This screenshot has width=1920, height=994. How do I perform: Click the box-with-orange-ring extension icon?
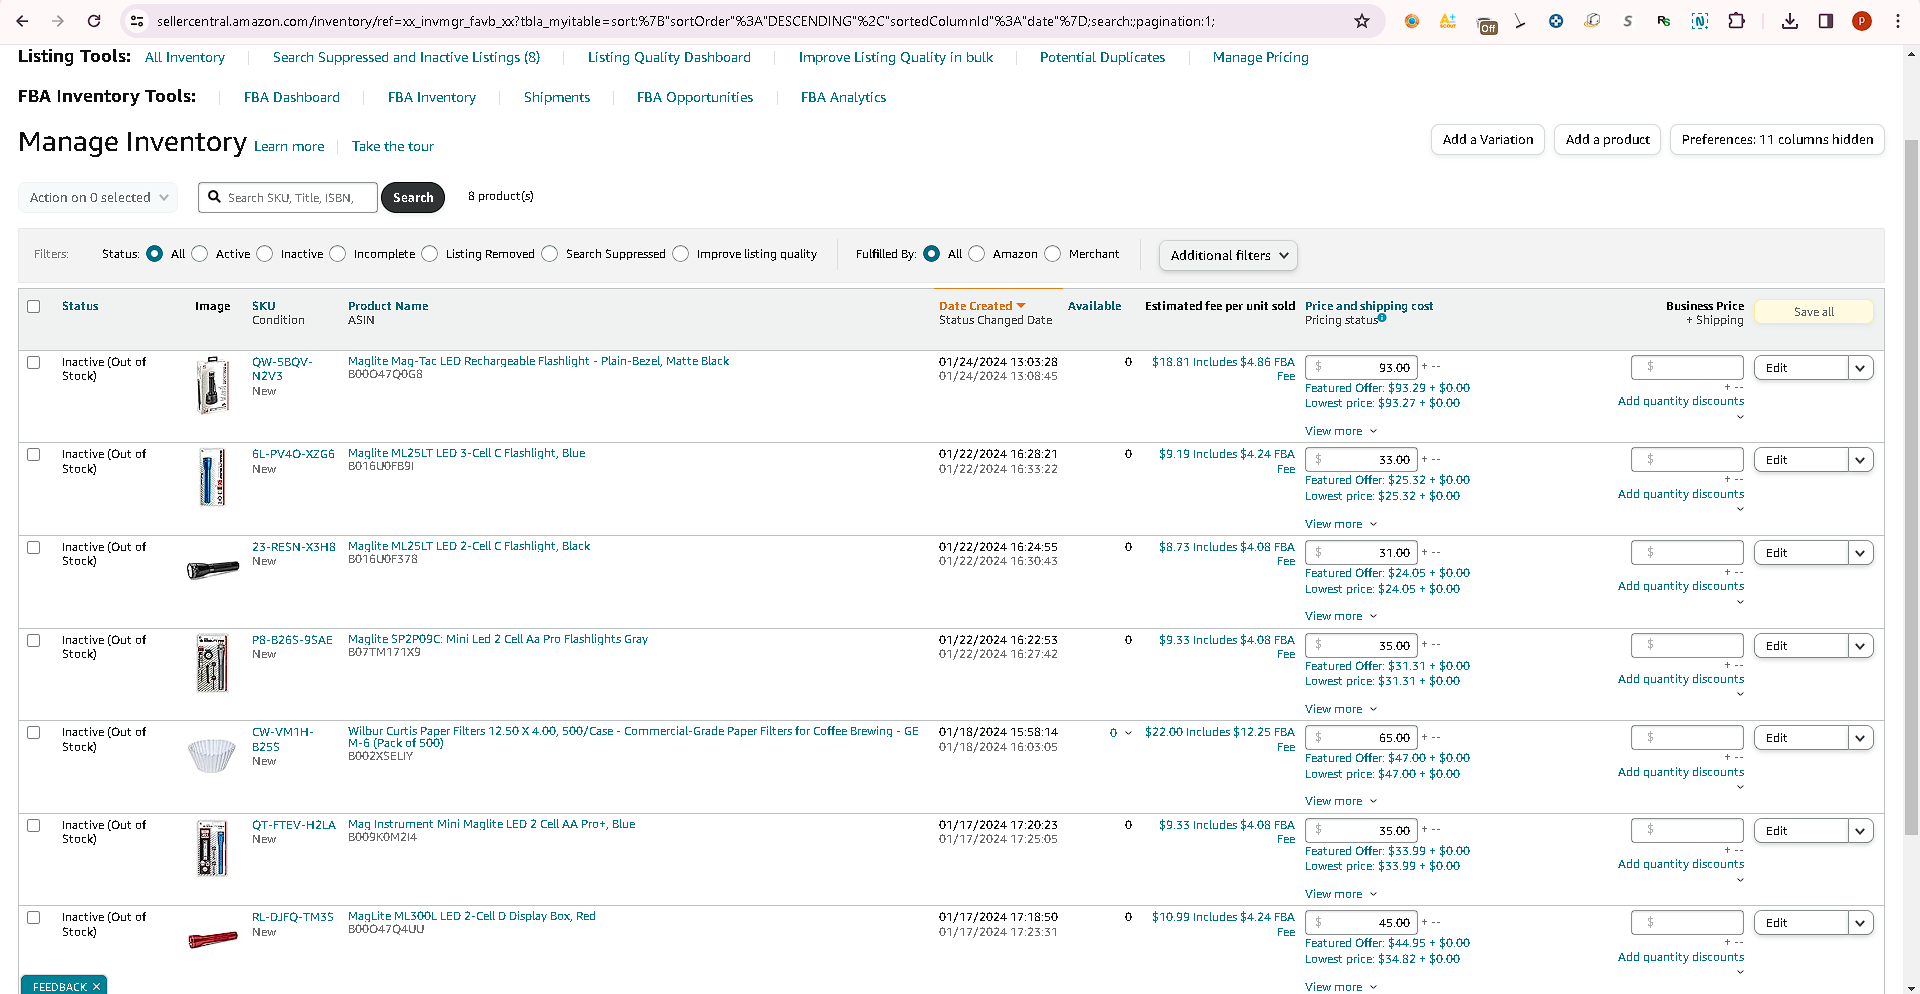(x=1592, y=21)
